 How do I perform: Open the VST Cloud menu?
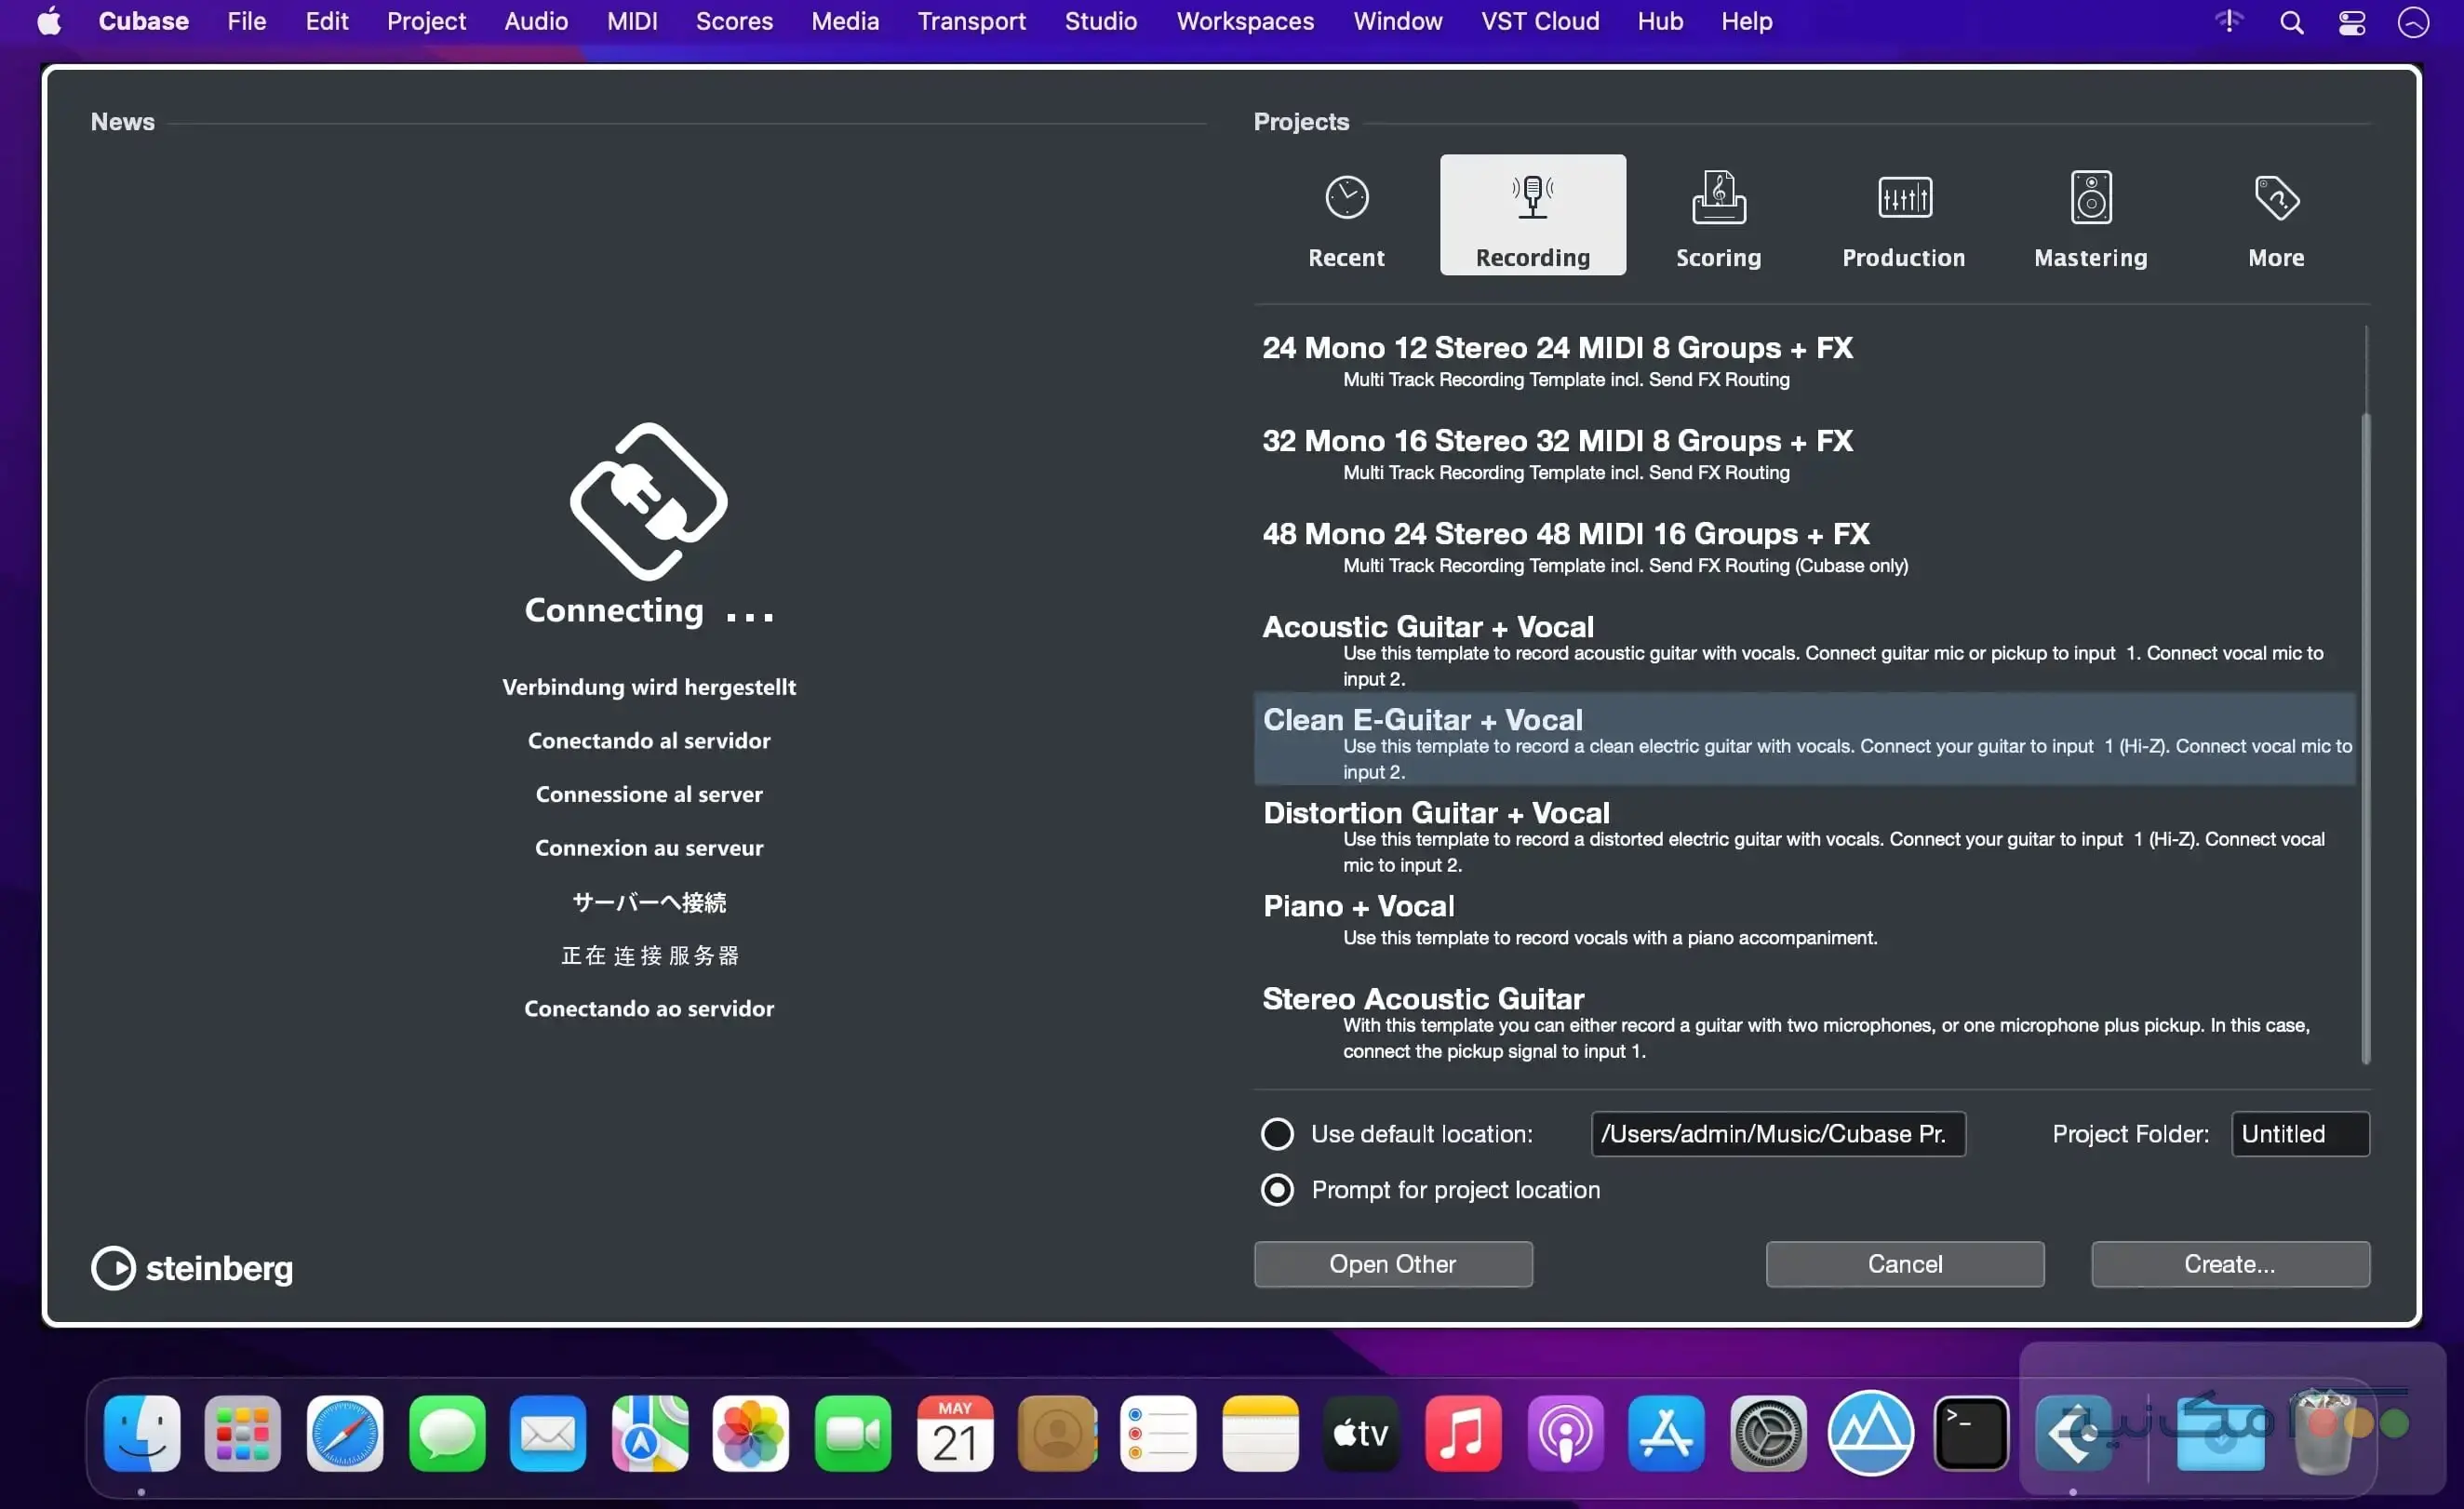[1539, 21]
